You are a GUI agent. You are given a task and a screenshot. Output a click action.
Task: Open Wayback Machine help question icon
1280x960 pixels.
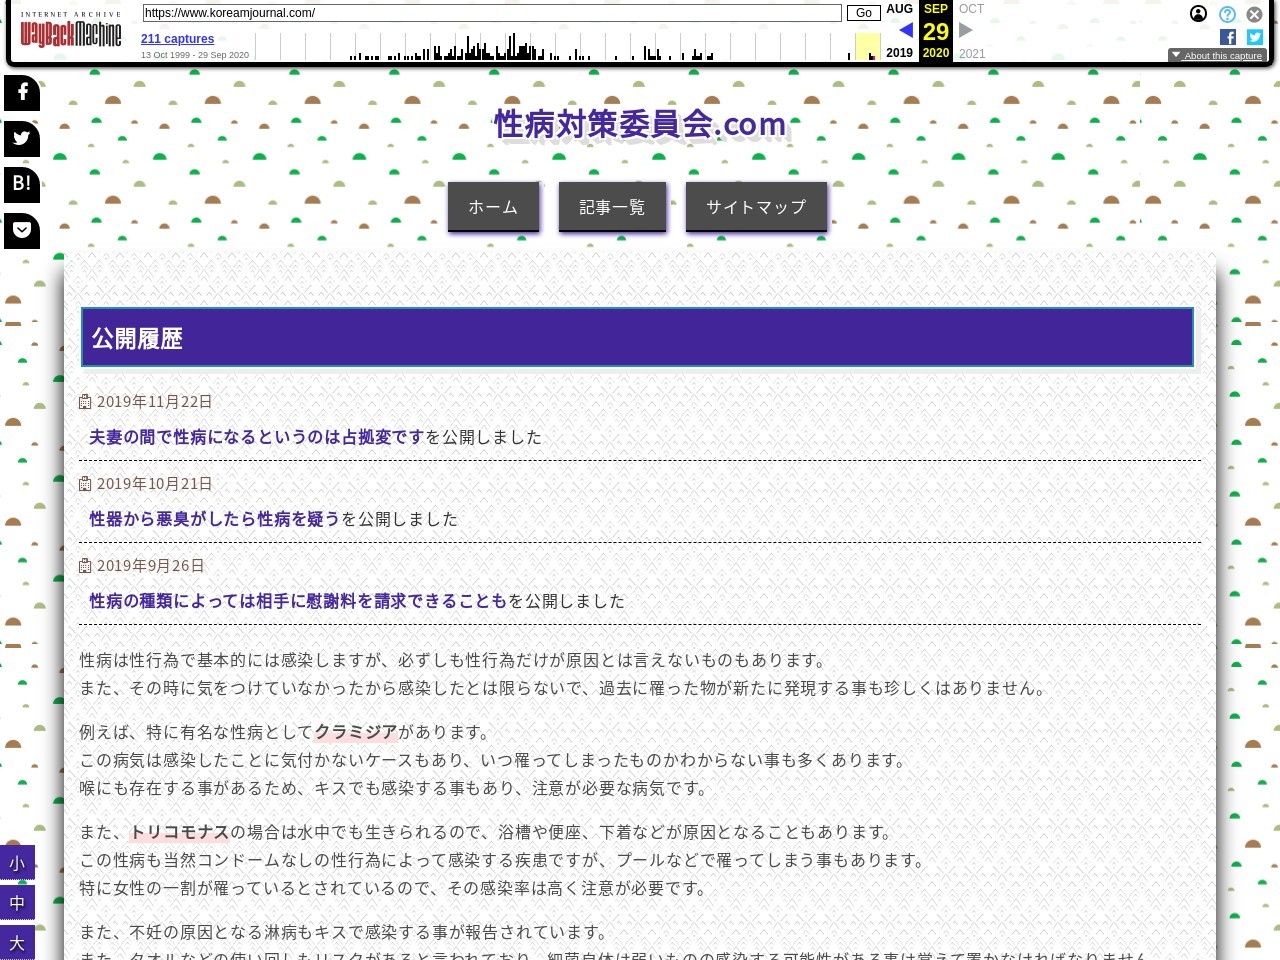[x=1227, y=14]
